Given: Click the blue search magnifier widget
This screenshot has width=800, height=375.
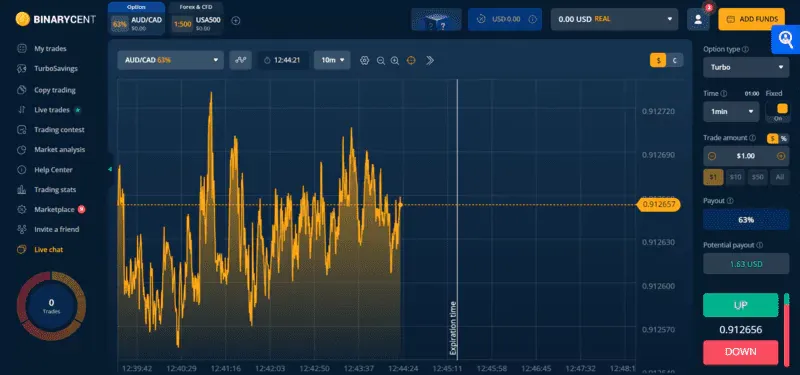Looking at the screenshot, I should (786, 39).
